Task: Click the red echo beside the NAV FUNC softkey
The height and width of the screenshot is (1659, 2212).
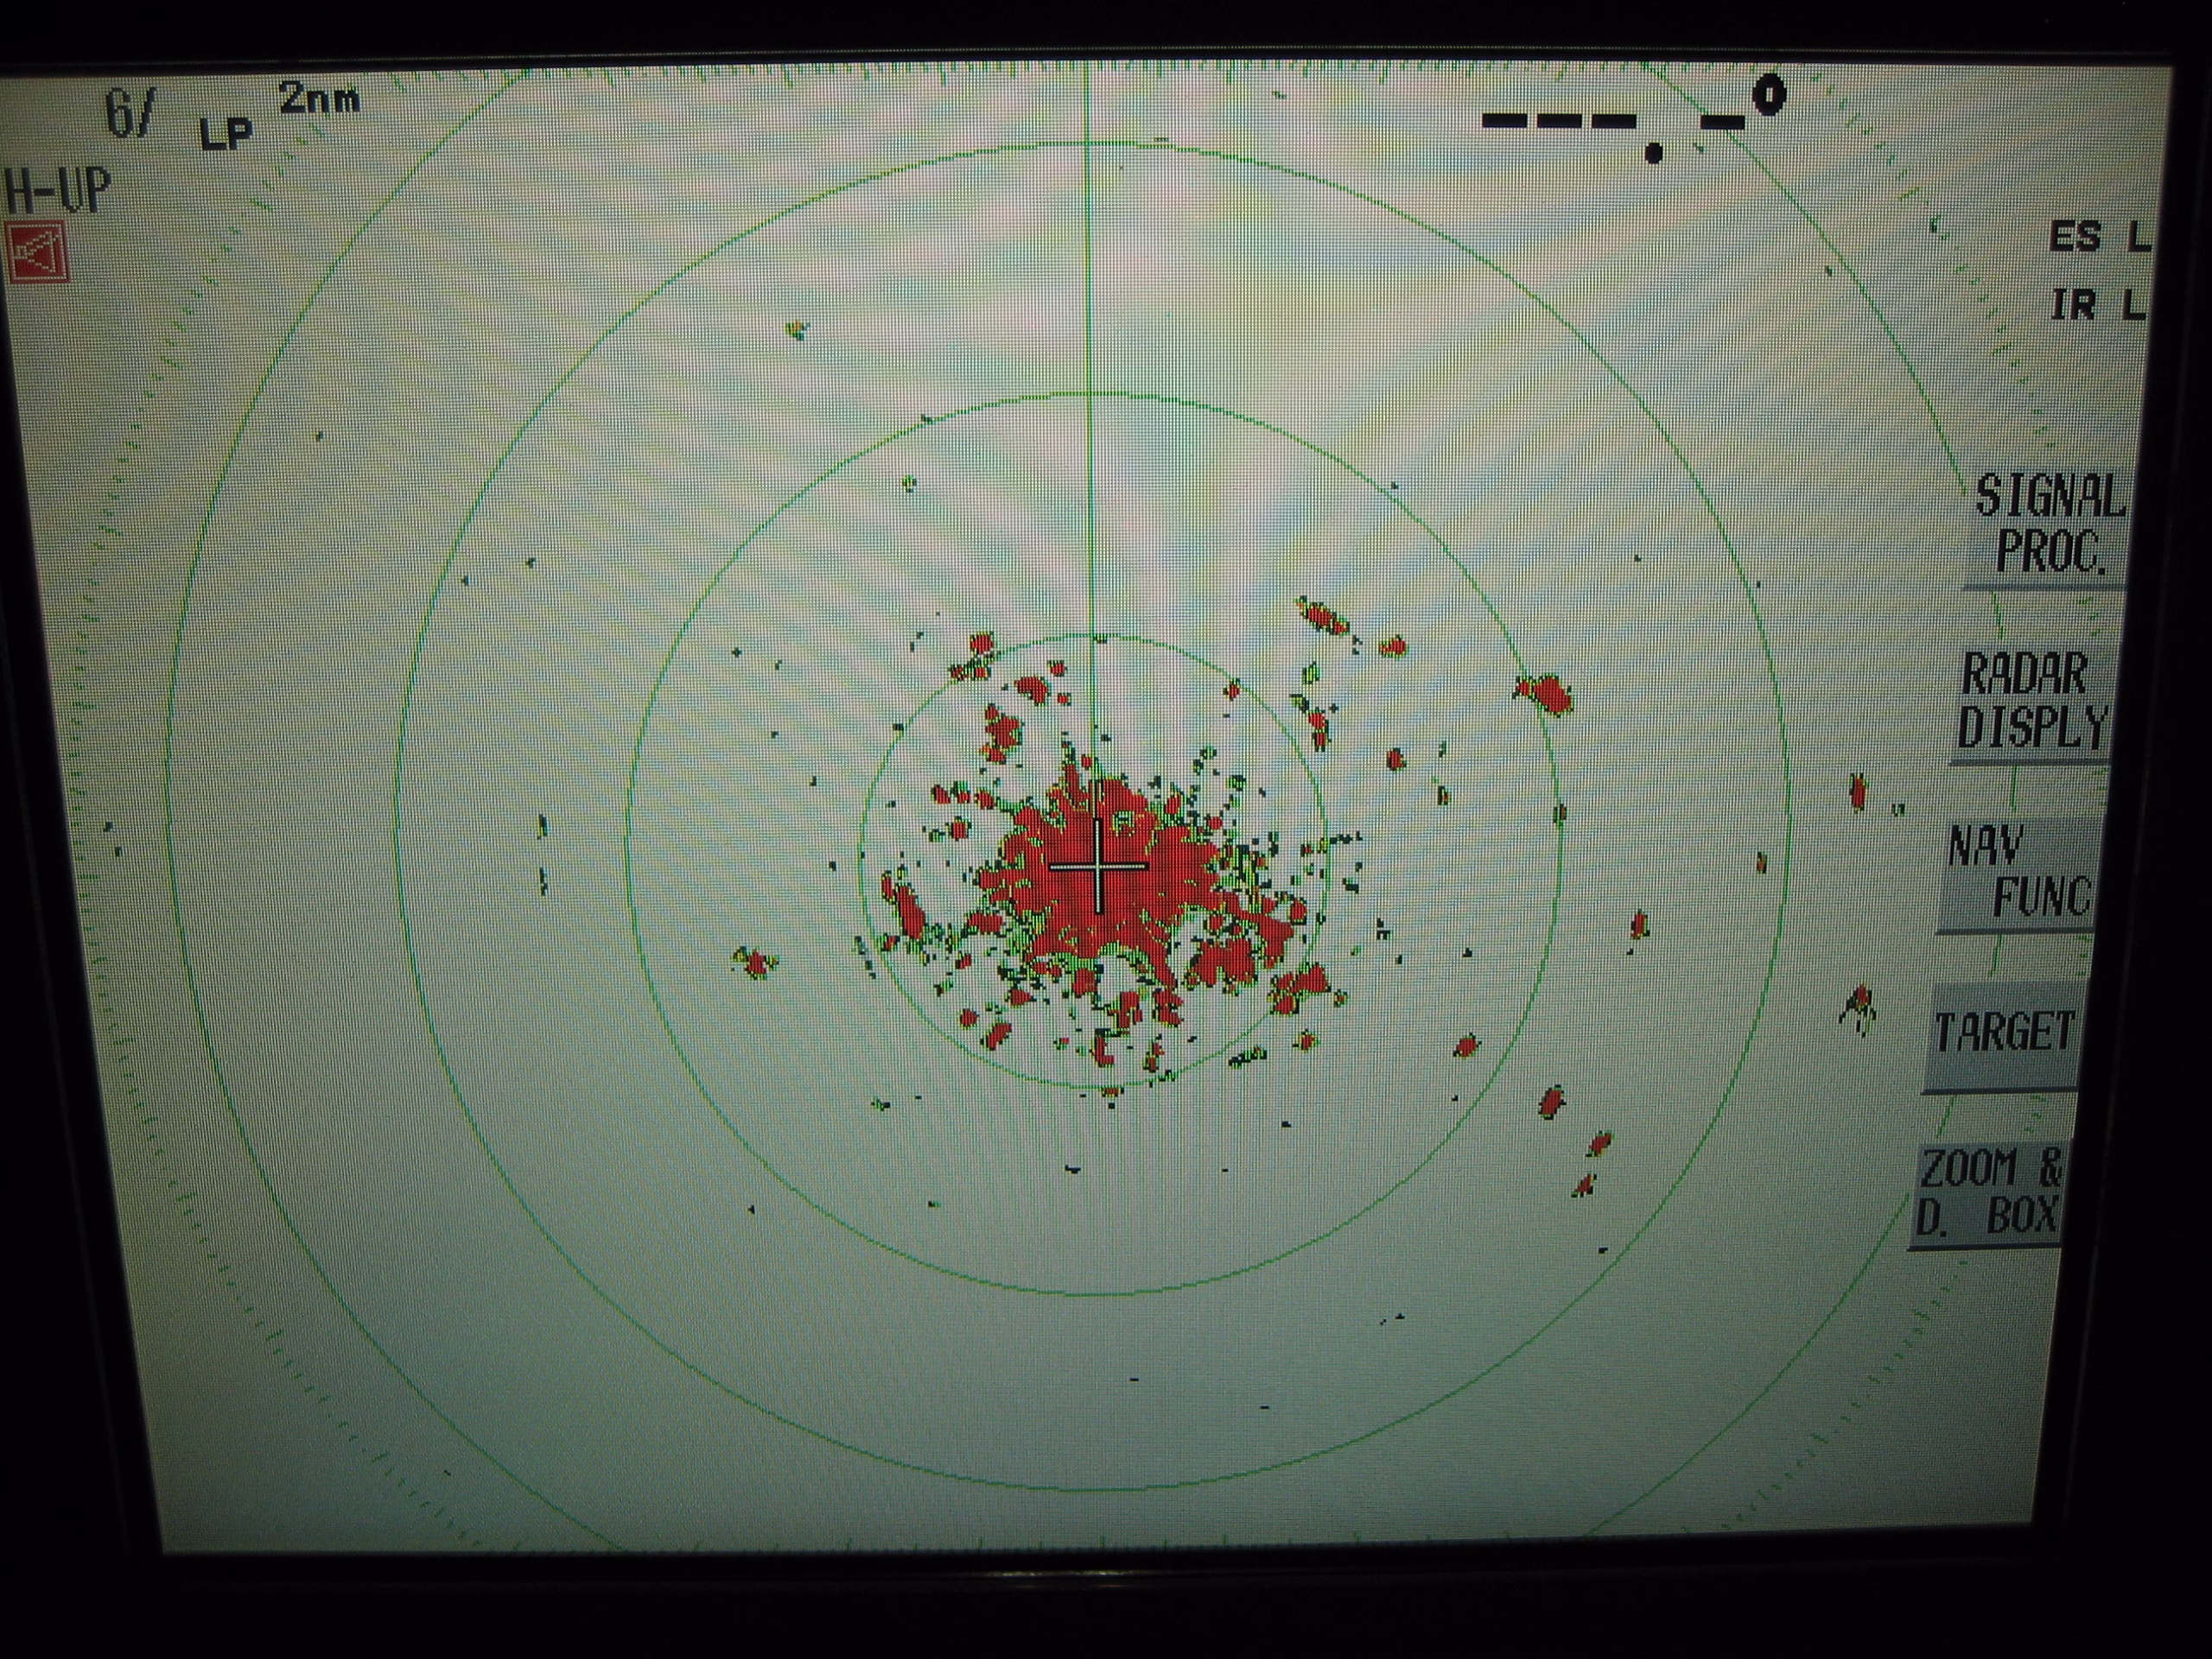Action: (x=1858, y=792)
